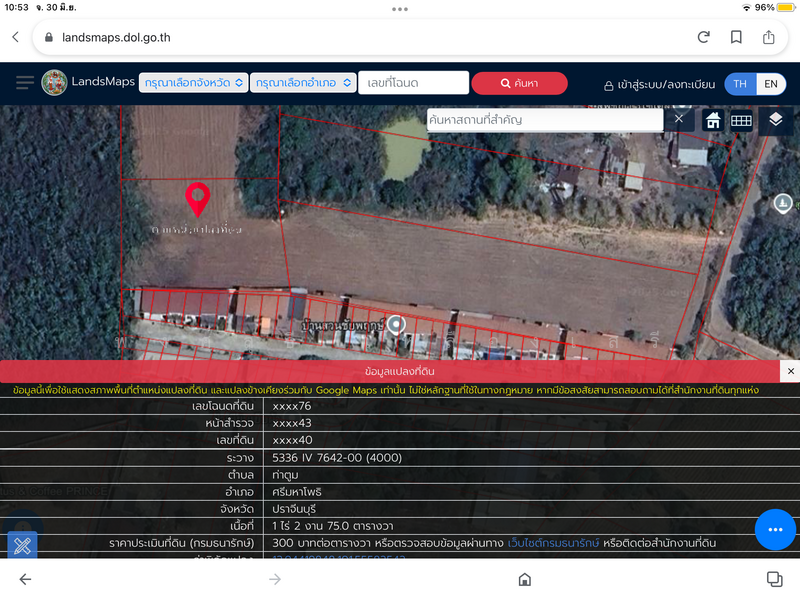Open the Treasury Department website link
The width and height of the screenshot is (800, 600).
coord(554,543)
